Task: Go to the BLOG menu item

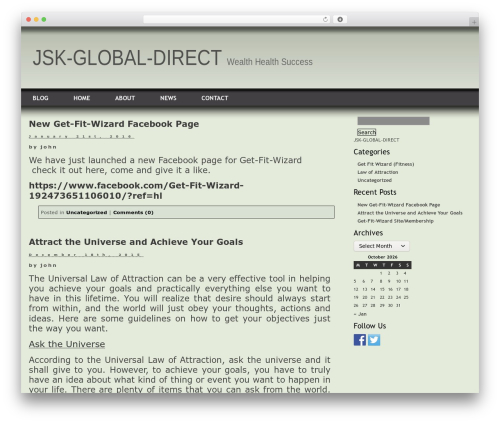Action: pyautogui.click(x=40, y=98)
